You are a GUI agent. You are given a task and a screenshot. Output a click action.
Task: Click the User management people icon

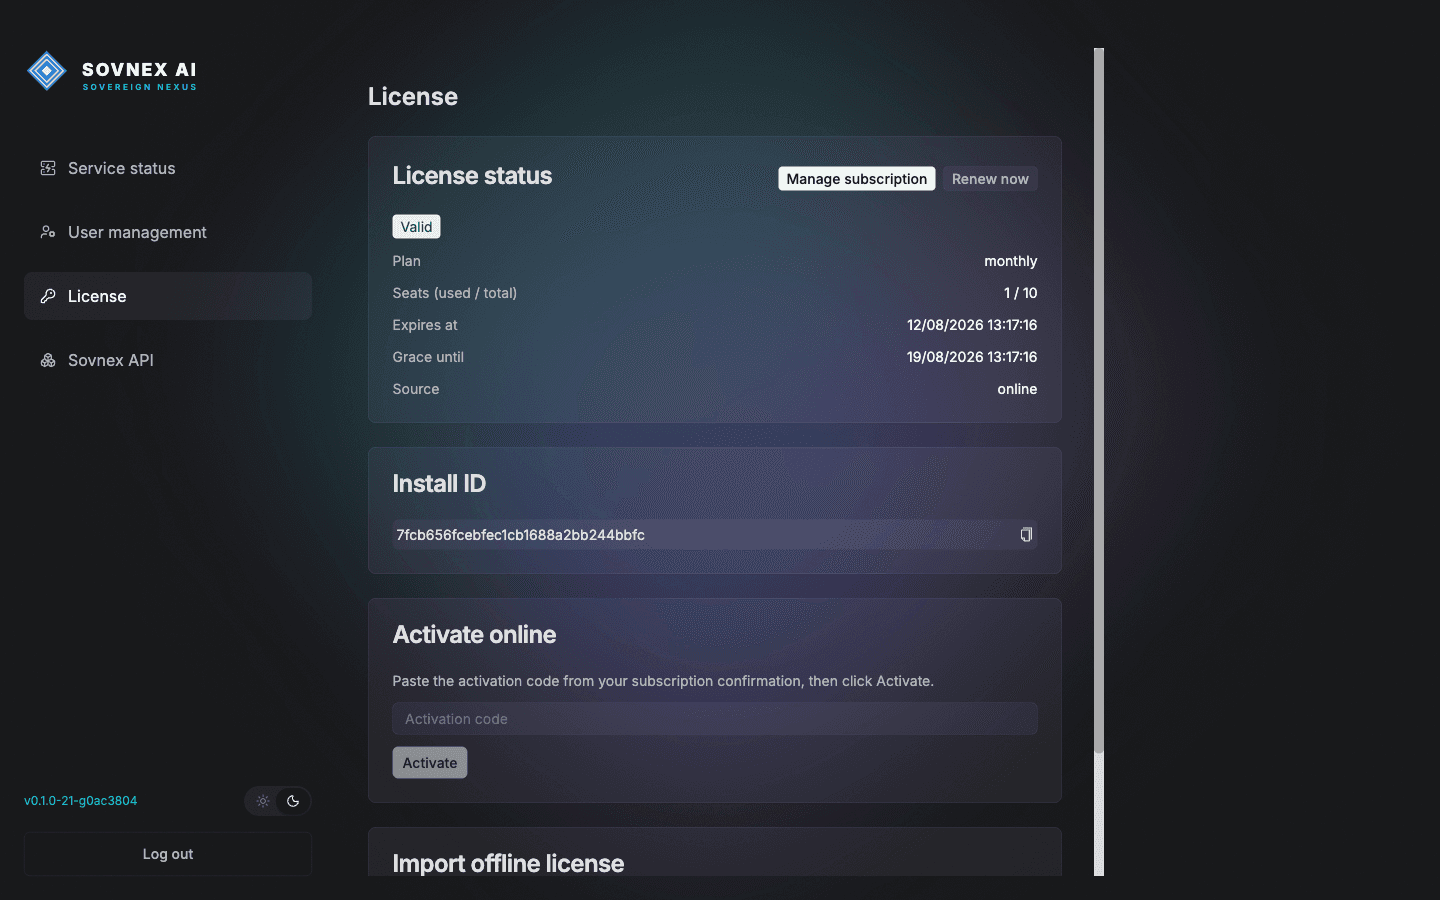coord(47,232)
